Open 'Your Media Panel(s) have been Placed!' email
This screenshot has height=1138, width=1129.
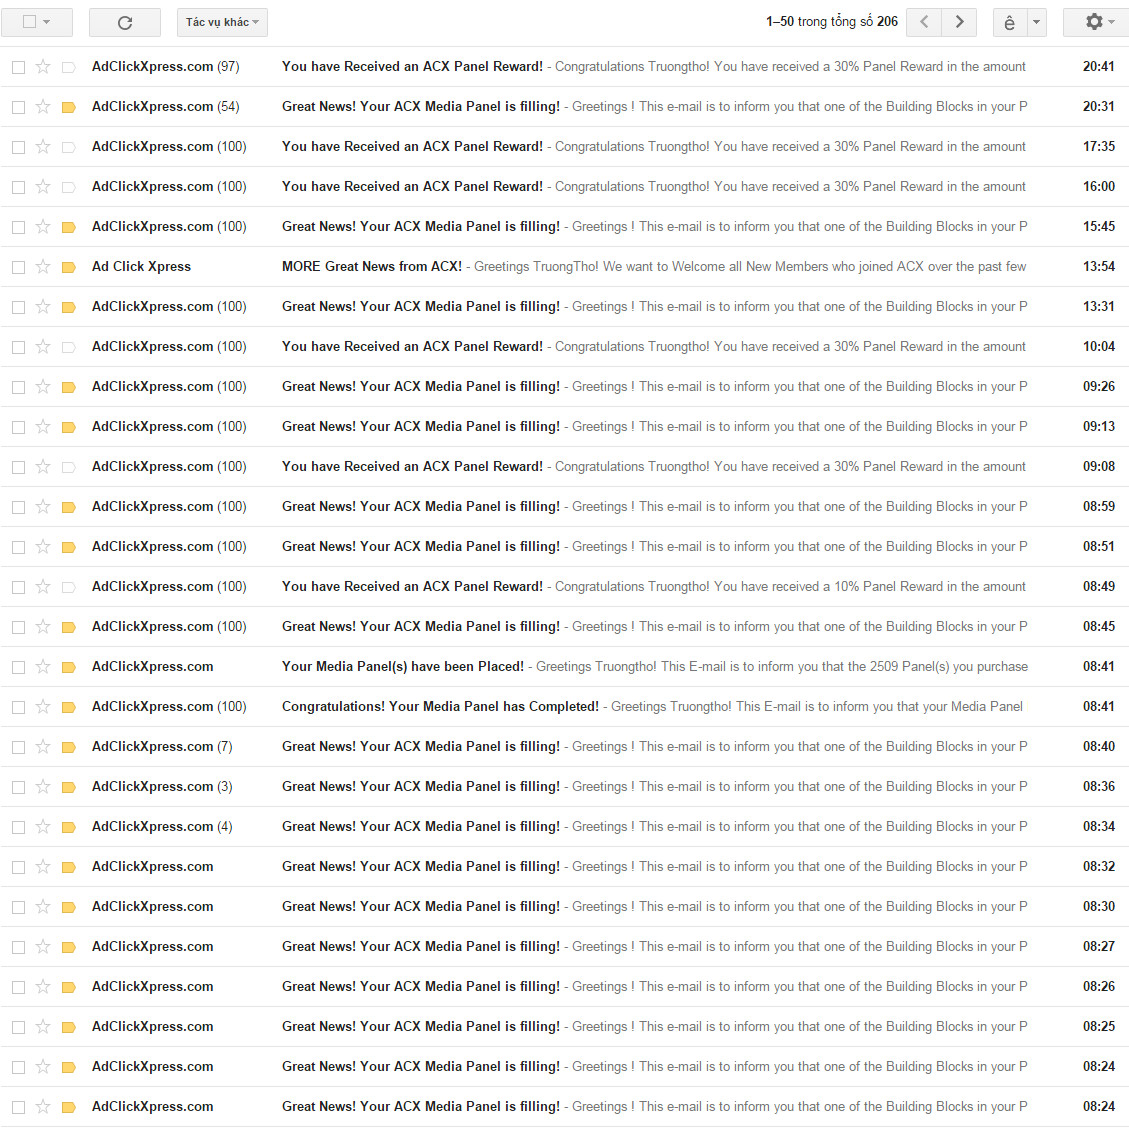tap(564, 666)
